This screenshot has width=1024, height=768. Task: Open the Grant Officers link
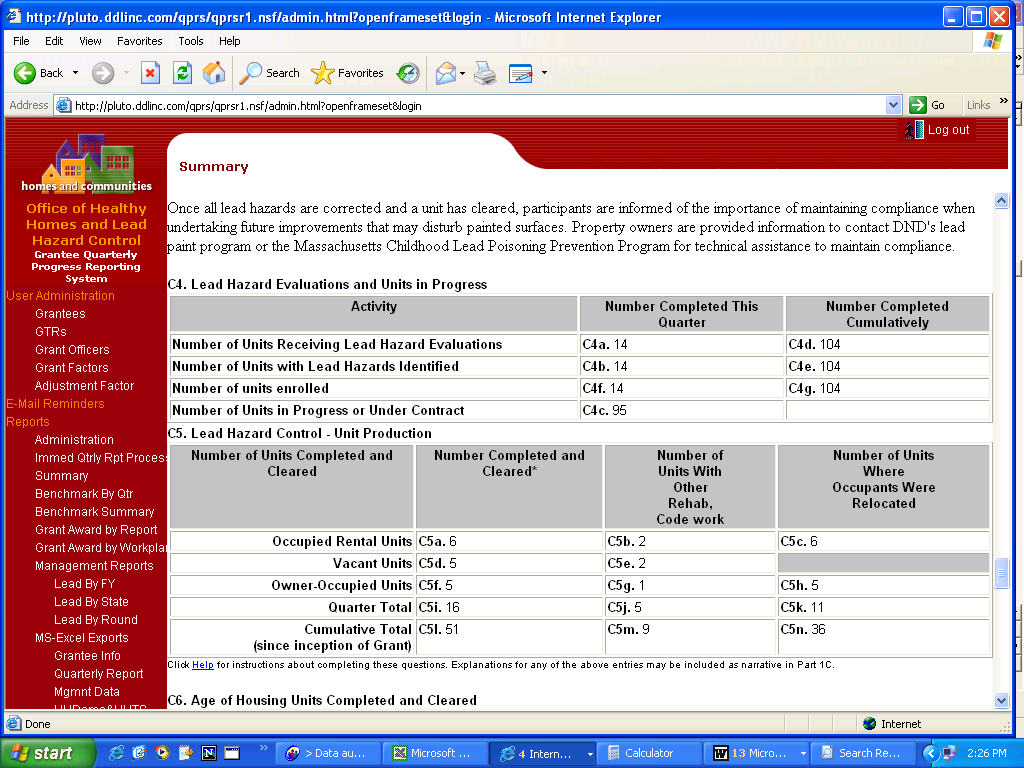click(x=72, y=350)
